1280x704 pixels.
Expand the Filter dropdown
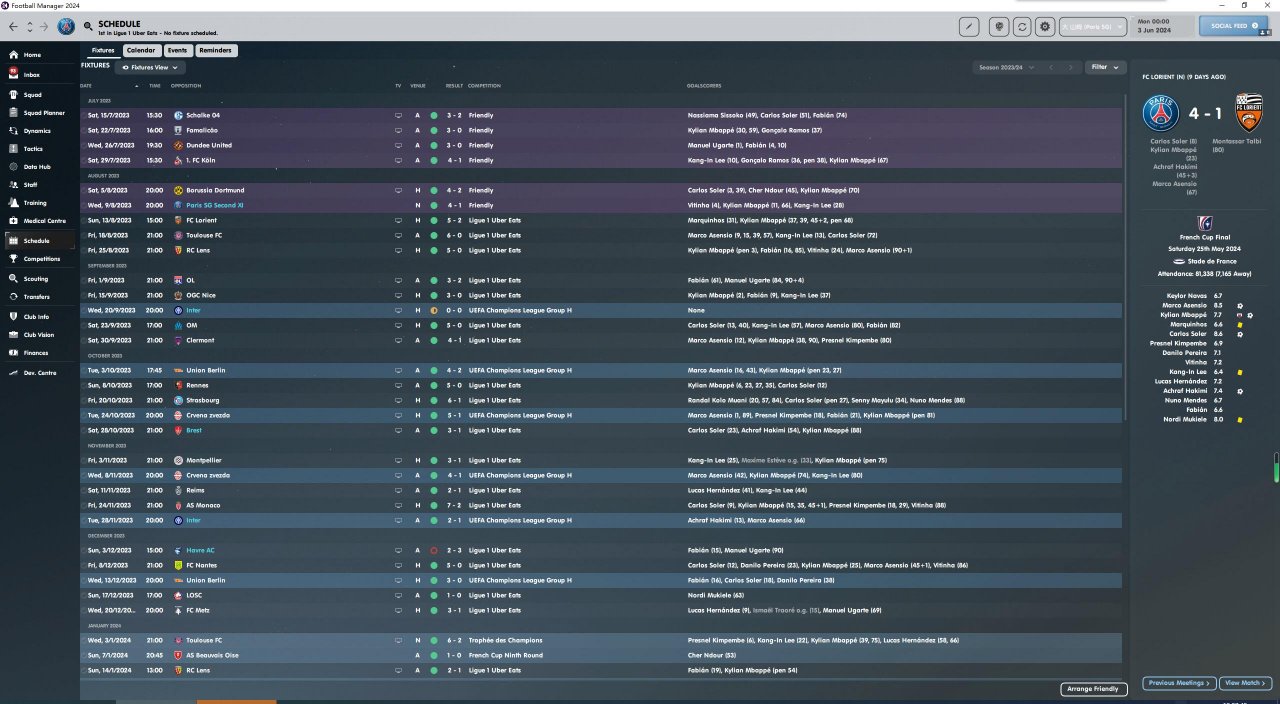coord(1105,67)
